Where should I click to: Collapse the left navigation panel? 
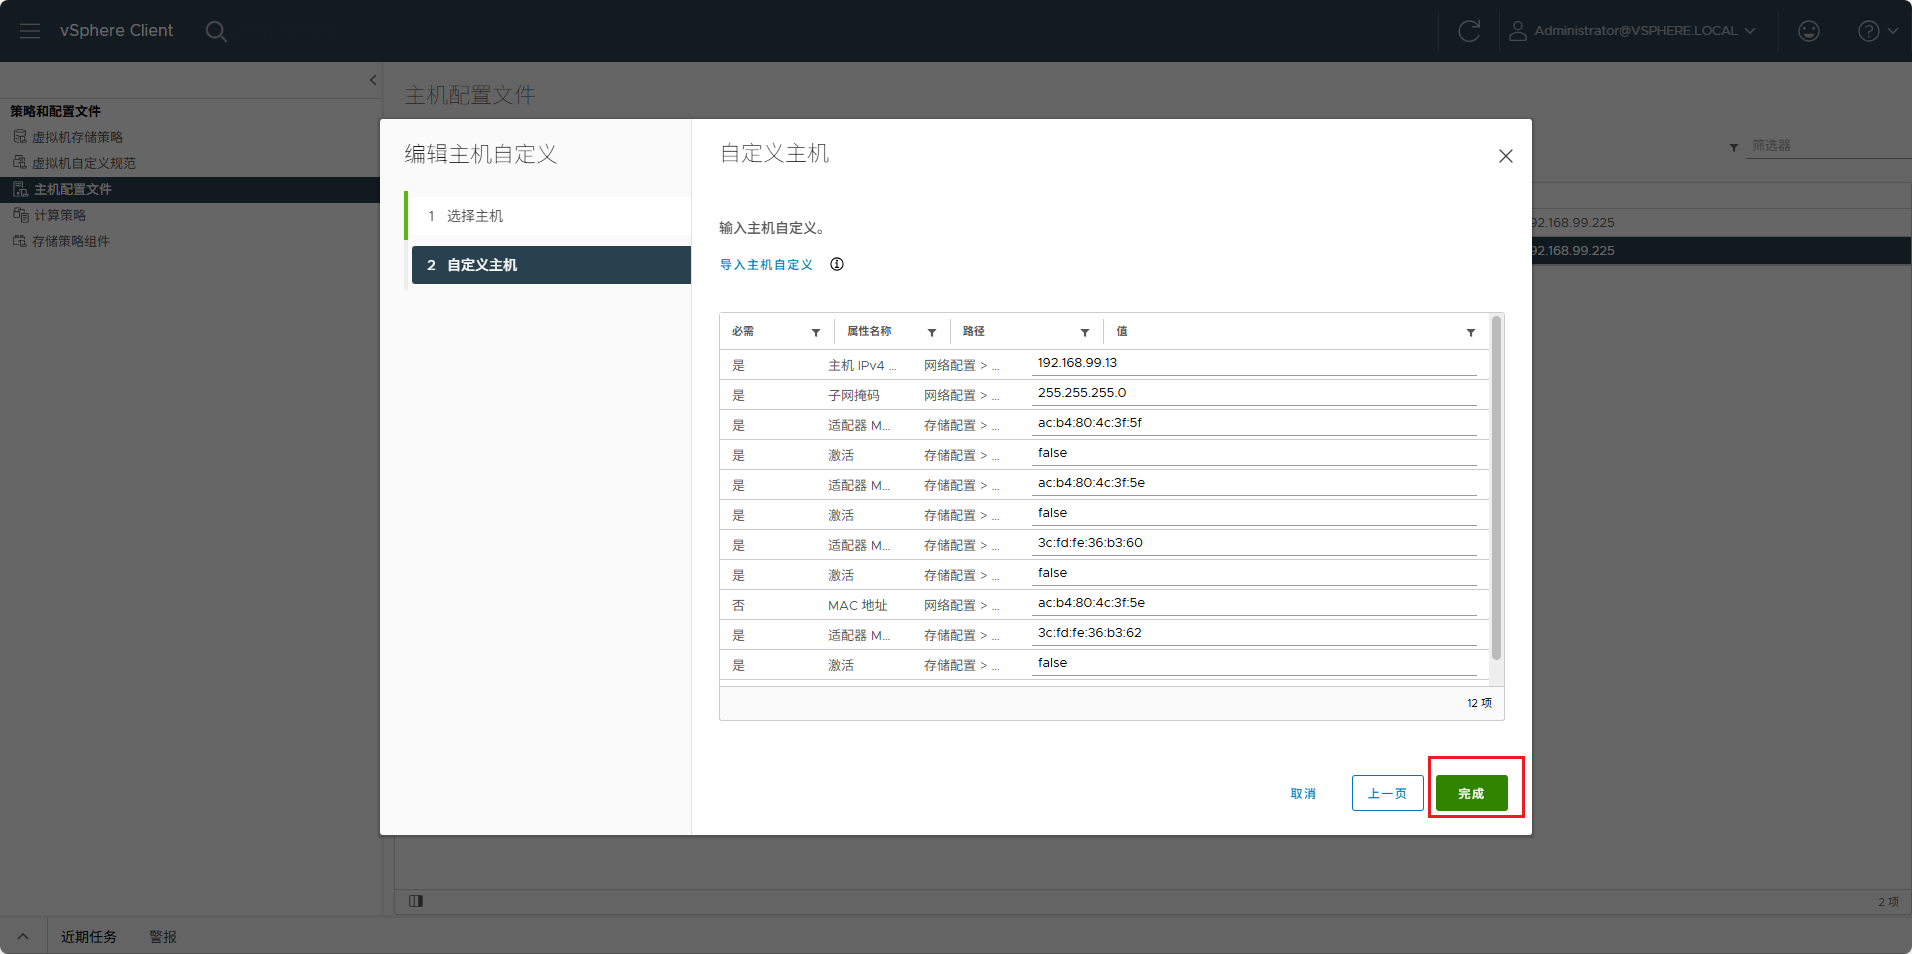[x=373, y=80]
